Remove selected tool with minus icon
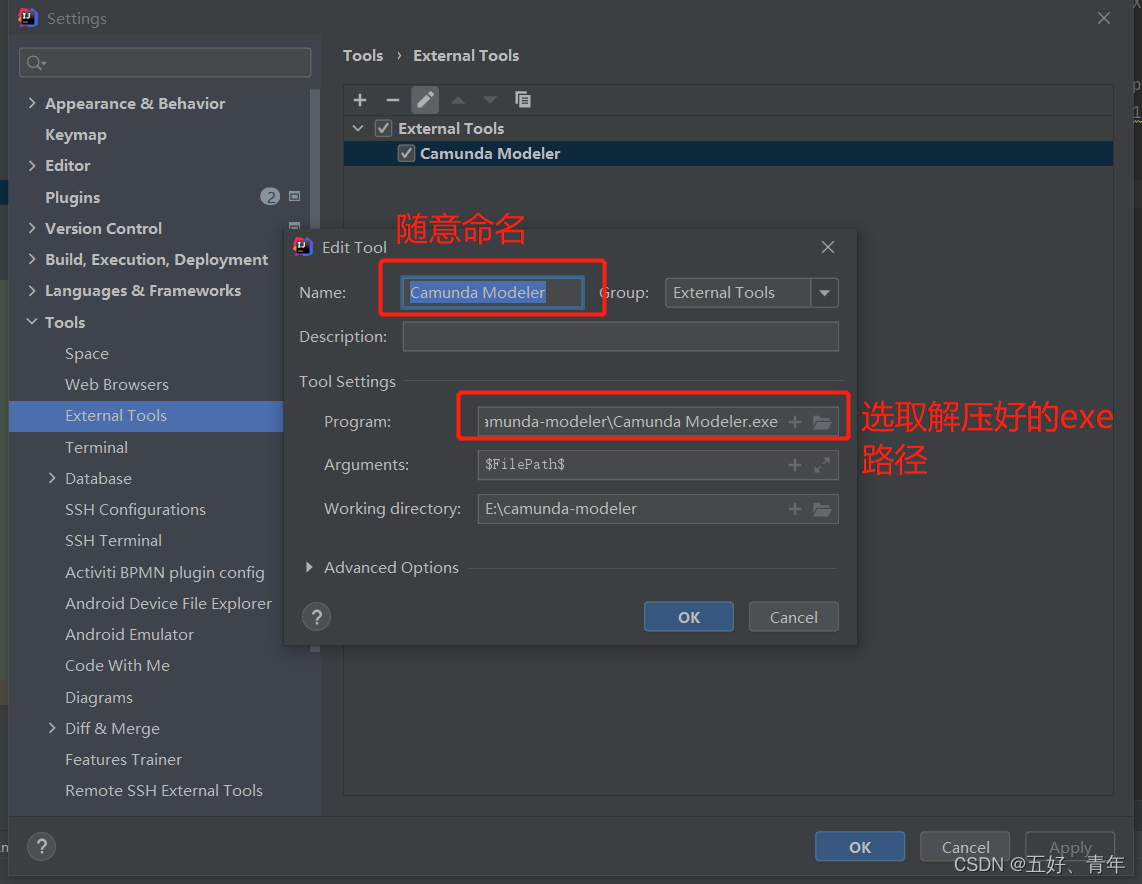 (x=393, y=100)
